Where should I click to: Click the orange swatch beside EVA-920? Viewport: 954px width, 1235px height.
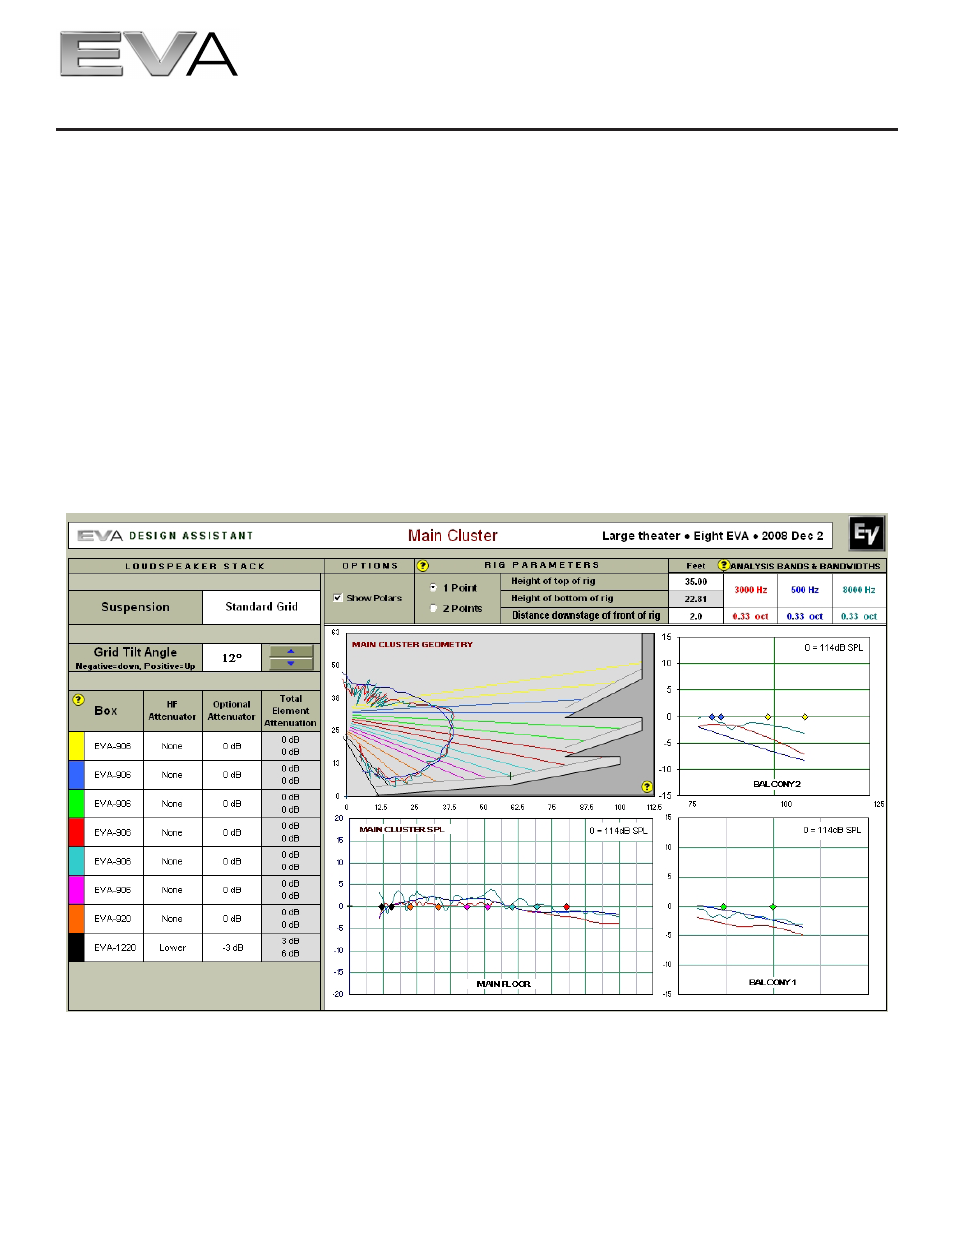76,919
